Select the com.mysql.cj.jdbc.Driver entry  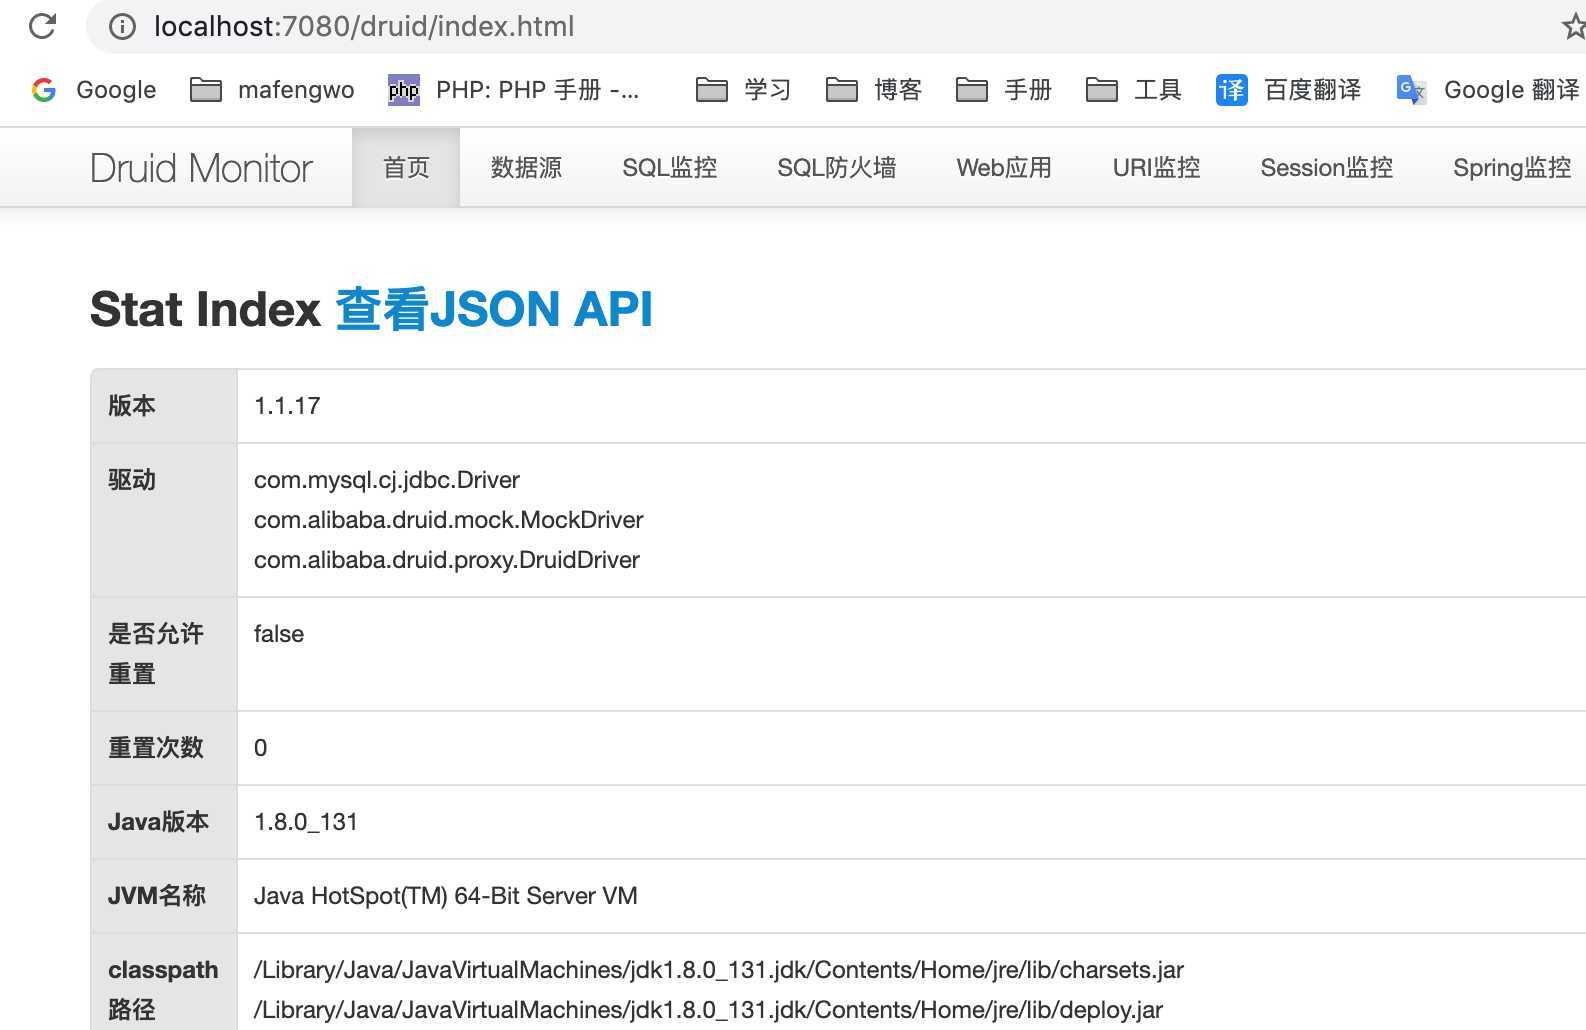point(387,480)
